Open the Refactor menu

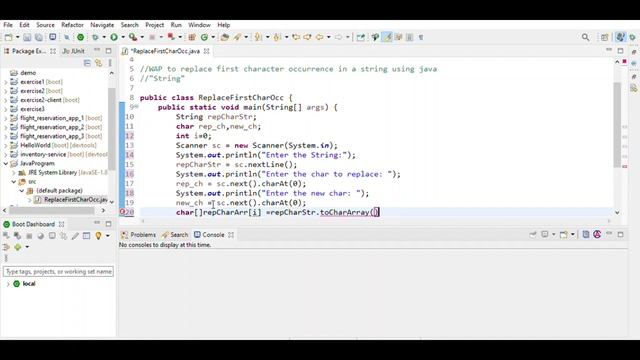[72, 25]
